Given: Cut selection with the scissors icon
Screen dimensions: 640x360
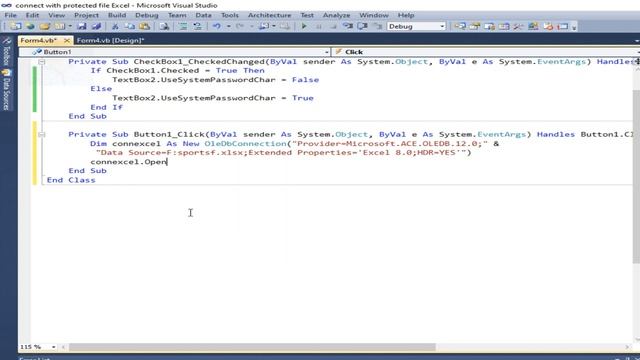Looking at the screenshot, I should 115,26.
